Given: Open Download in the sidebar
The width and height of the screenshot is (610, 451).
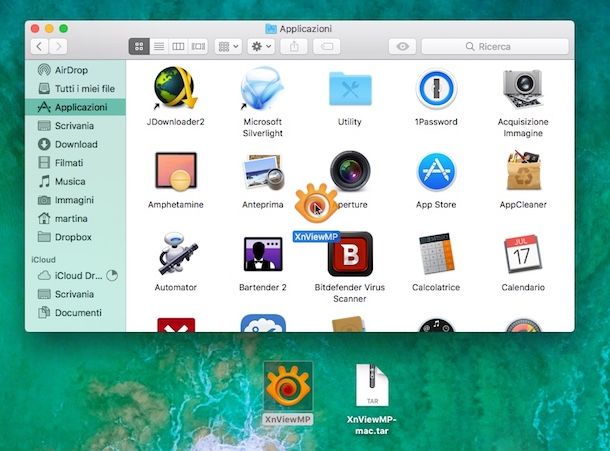Looking at the screenshot, I should (75, 144).
